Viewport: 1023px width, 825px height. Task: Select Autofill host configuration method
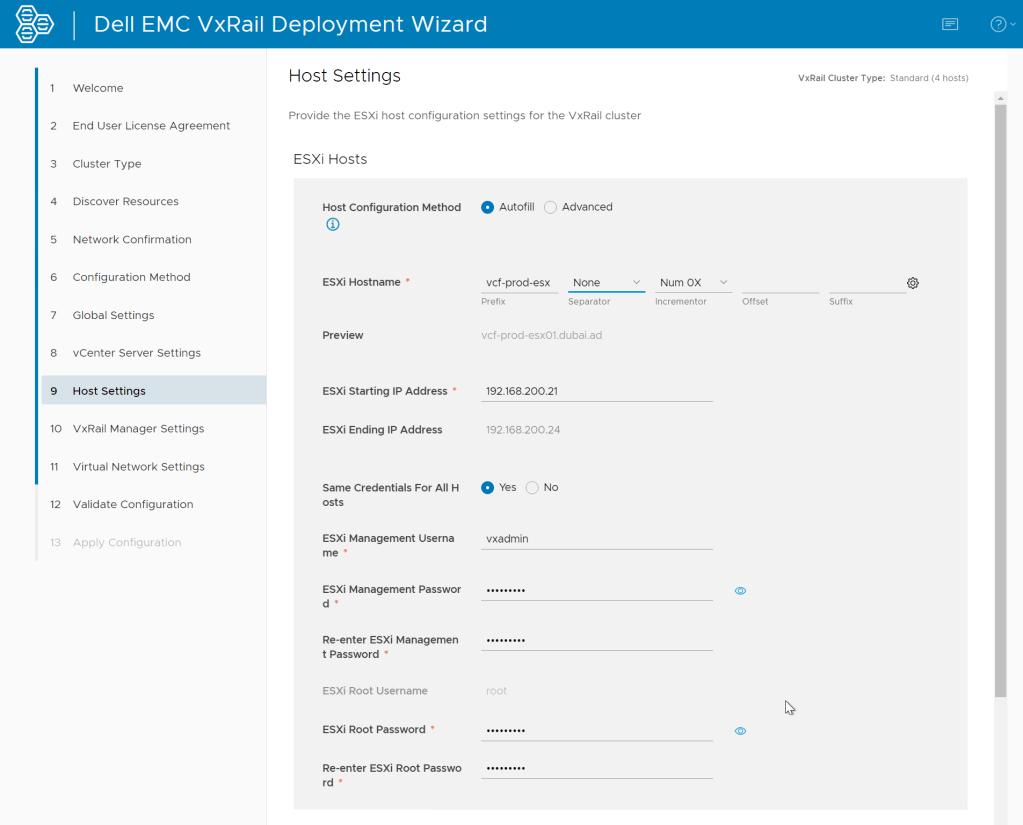(488, 207)
